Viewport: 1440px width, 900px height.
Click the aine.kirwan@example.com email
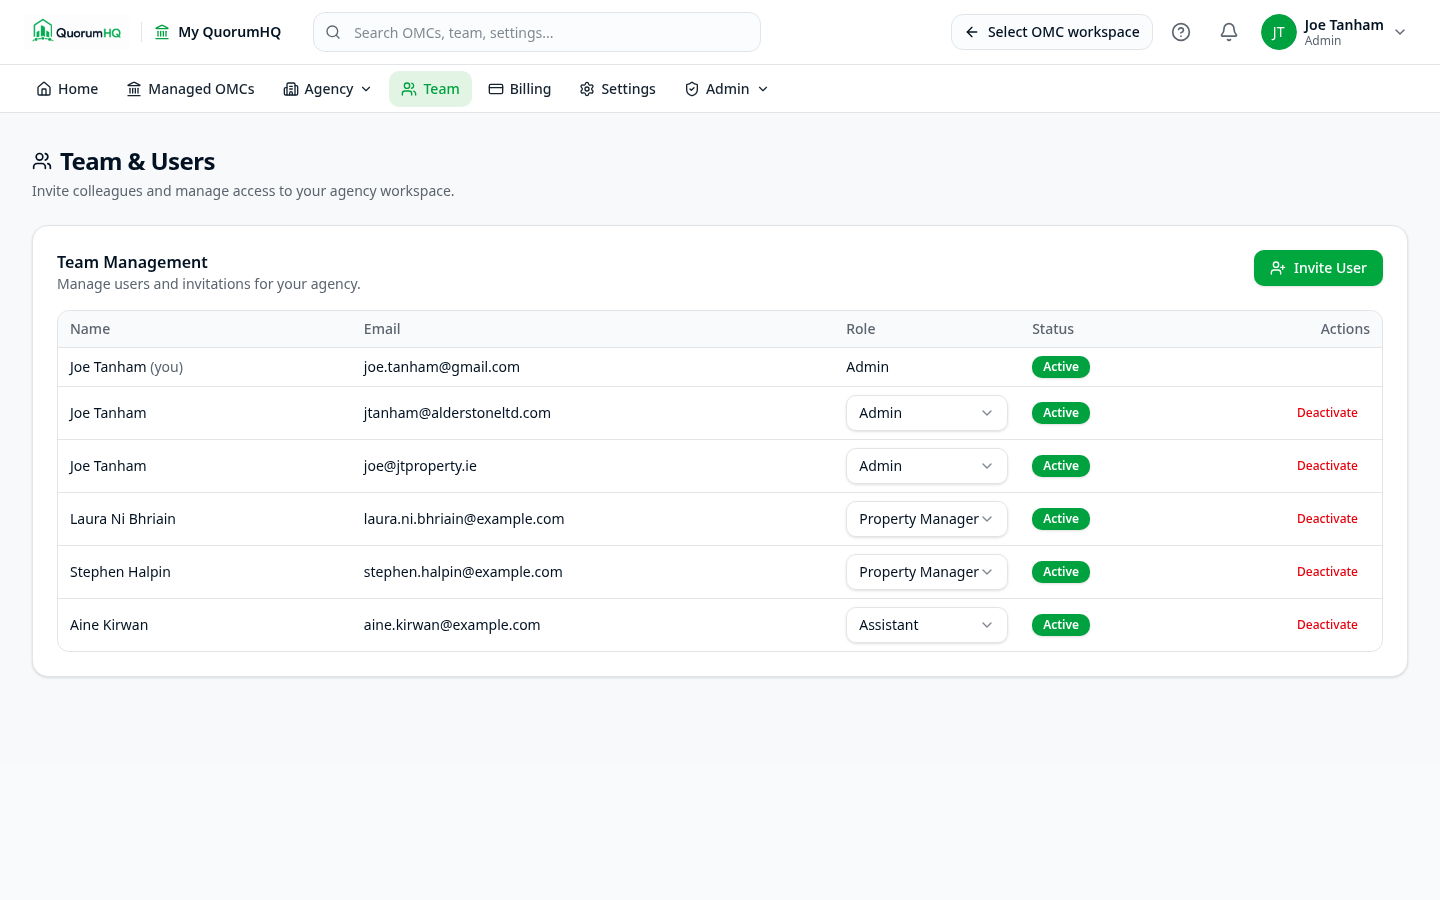452,625
